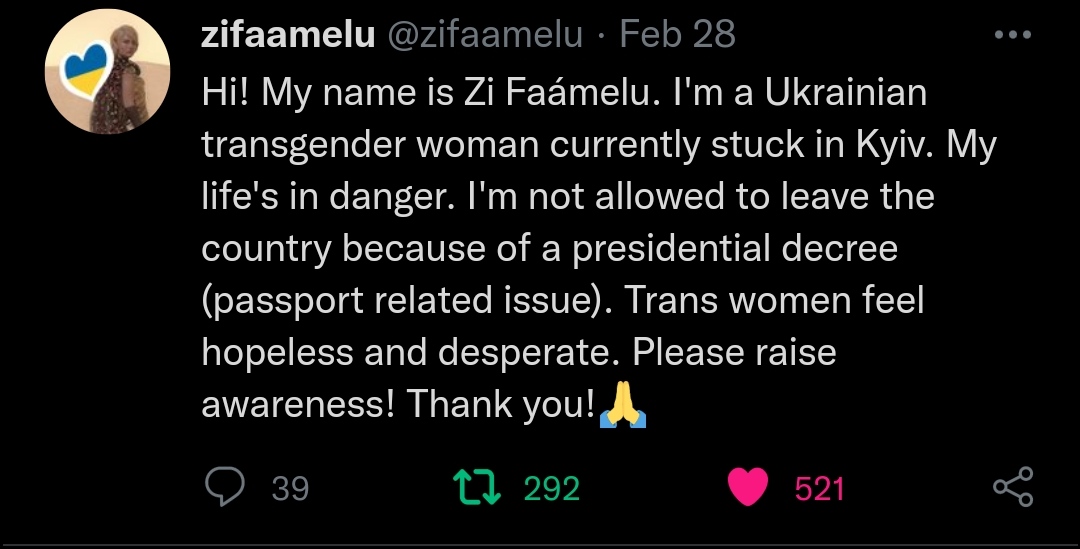This screenshot has height=549, width=1080.
Task: Click the 521 likes count
Action: point(820,488)
